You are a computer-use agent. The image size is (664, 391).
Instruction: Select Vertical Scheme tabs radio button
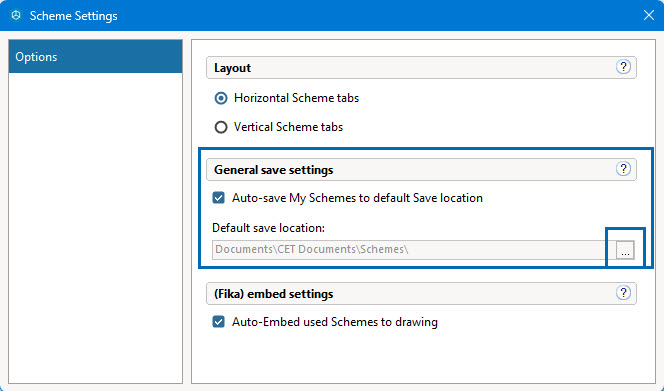pos(221,127)
